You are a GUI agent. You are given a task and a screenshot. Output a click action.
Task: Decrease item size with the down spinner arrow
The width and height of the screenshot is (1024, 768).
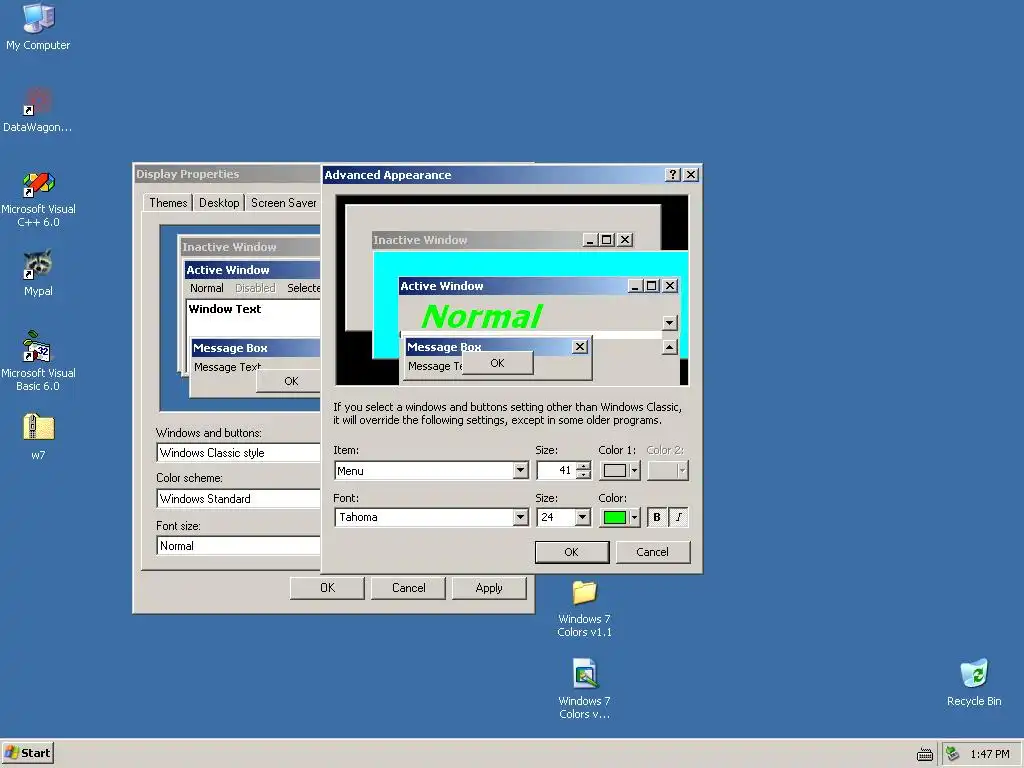pos(583,475)
